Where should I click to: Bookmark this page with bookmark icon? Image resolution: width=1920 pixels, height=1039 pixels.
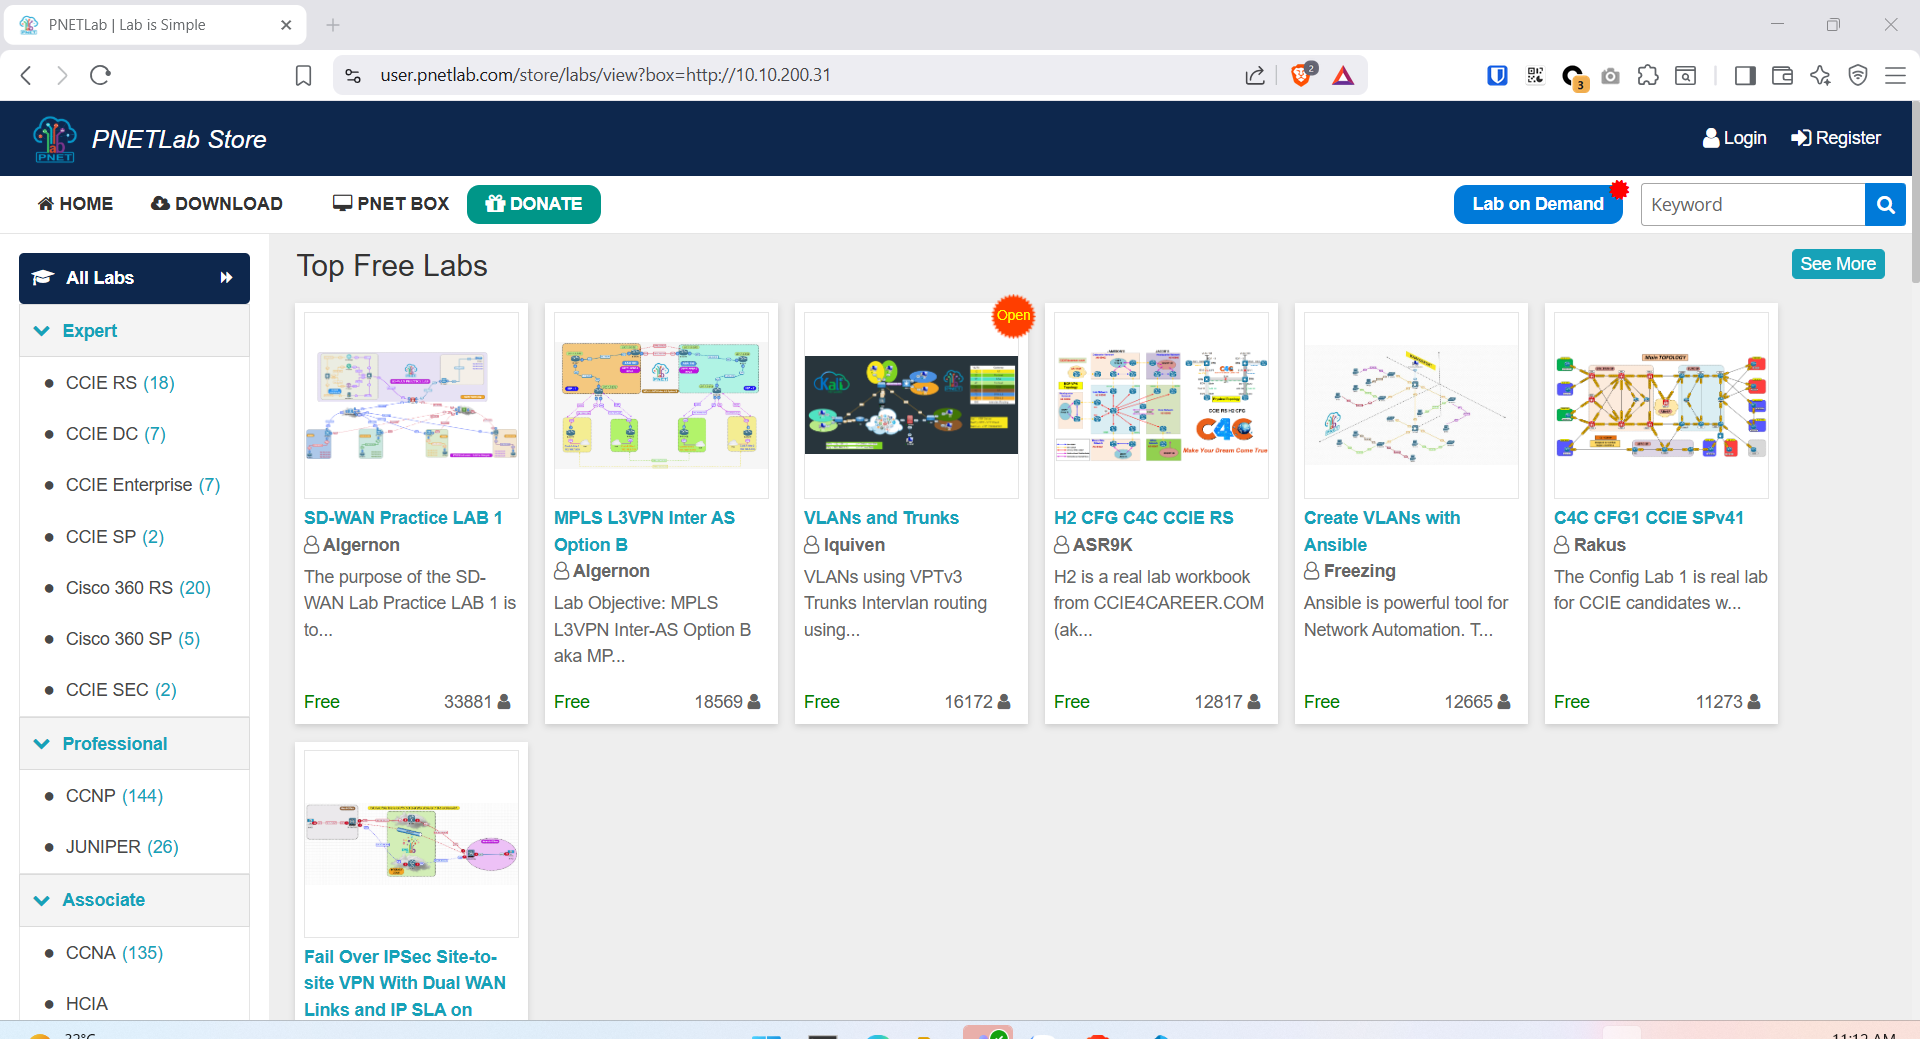(303, 75)
